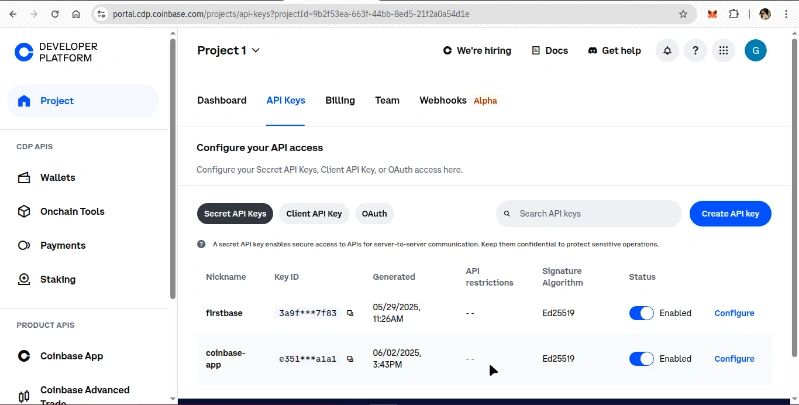Click the Create API key button
Screen dimensions: 799x405
[730, 213]
